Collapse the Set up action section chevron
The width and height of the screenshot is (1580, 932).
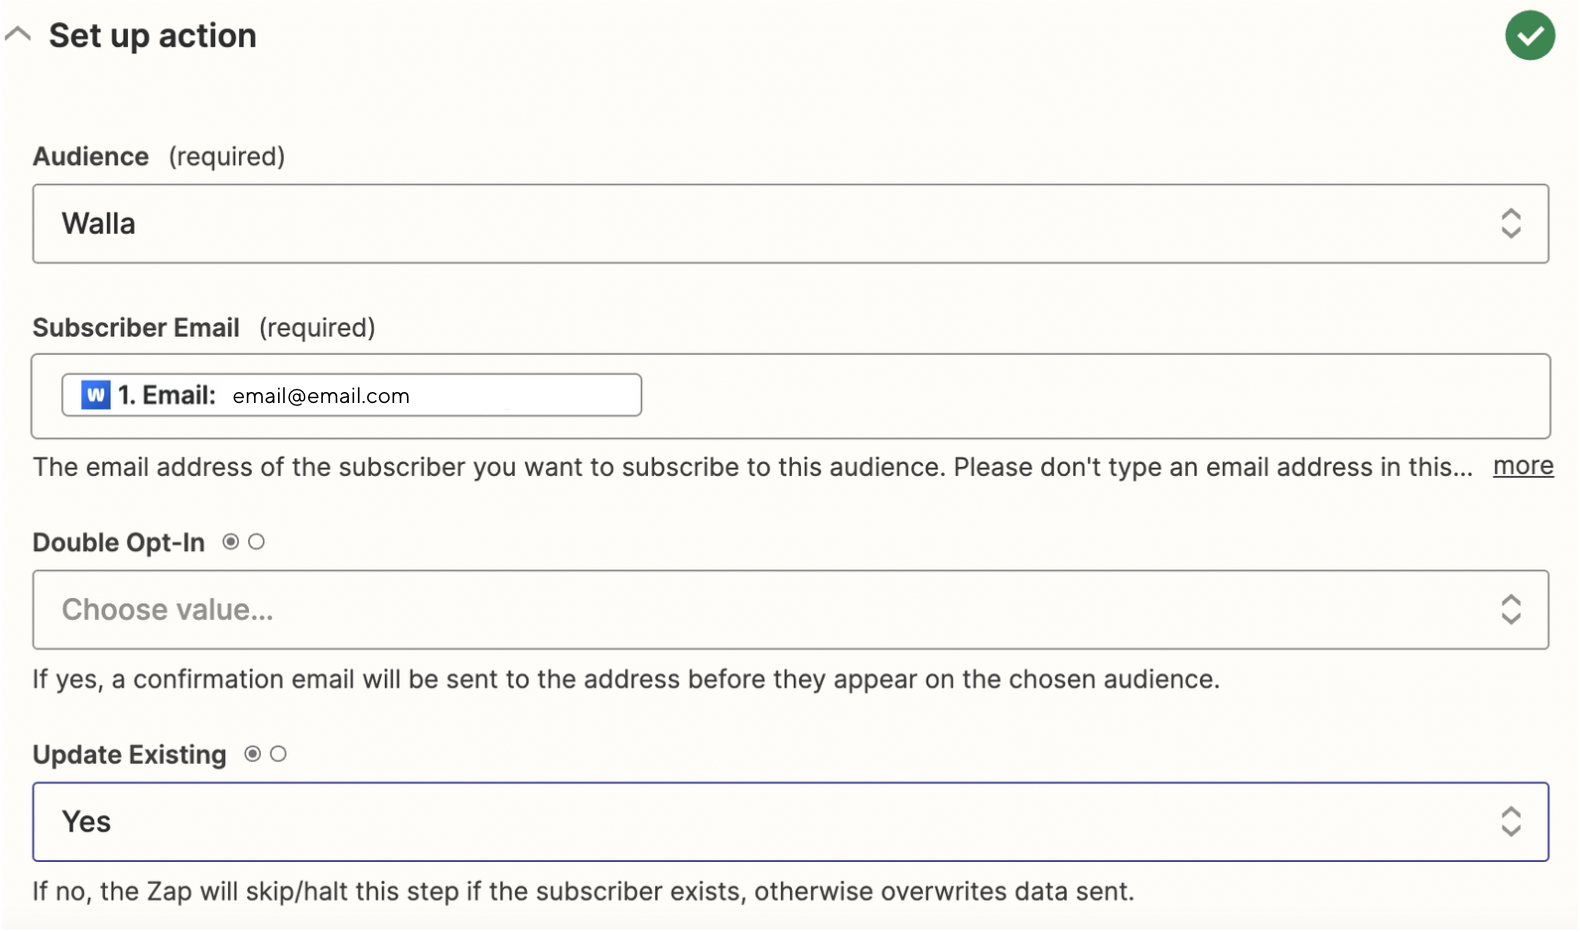[18, 34]
